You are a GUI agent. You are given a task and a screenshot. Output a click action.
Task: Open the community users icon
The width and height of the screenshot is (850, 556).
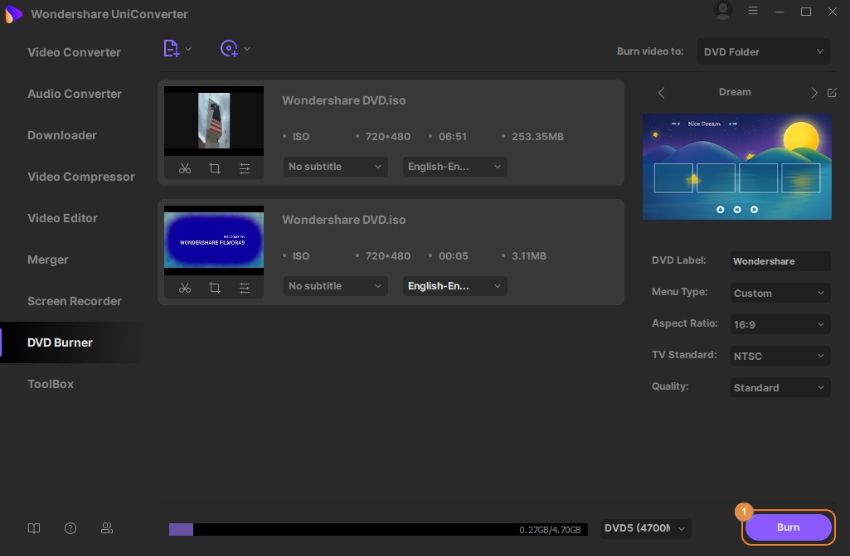click(107, 528)
